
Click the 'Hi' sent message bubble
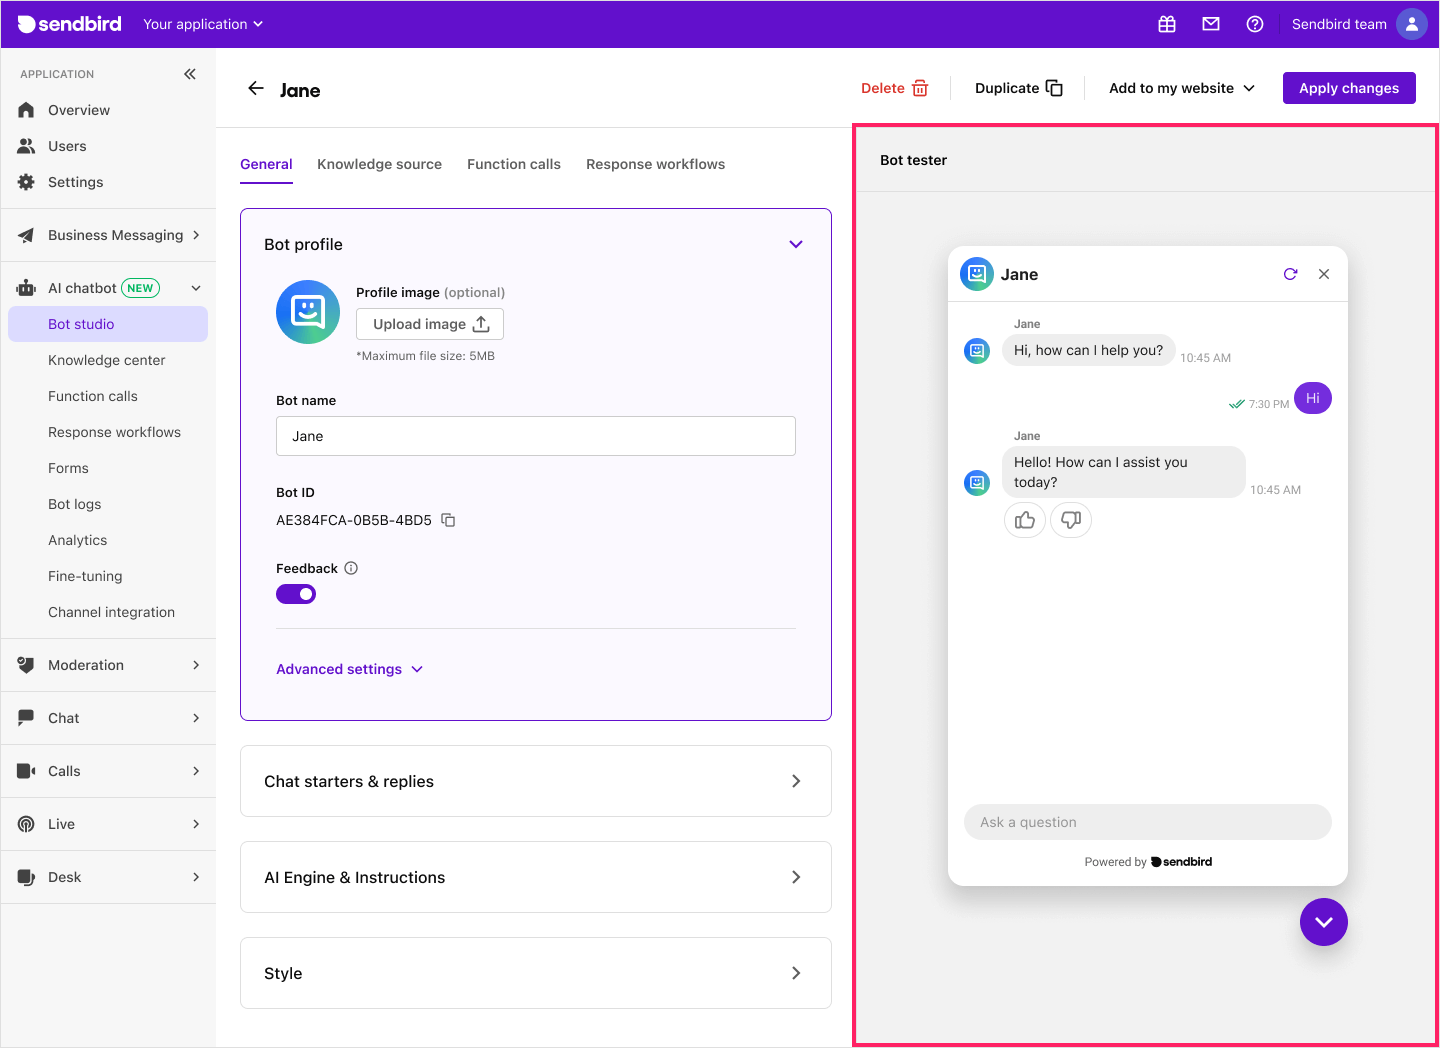(x=1313, y=398)
